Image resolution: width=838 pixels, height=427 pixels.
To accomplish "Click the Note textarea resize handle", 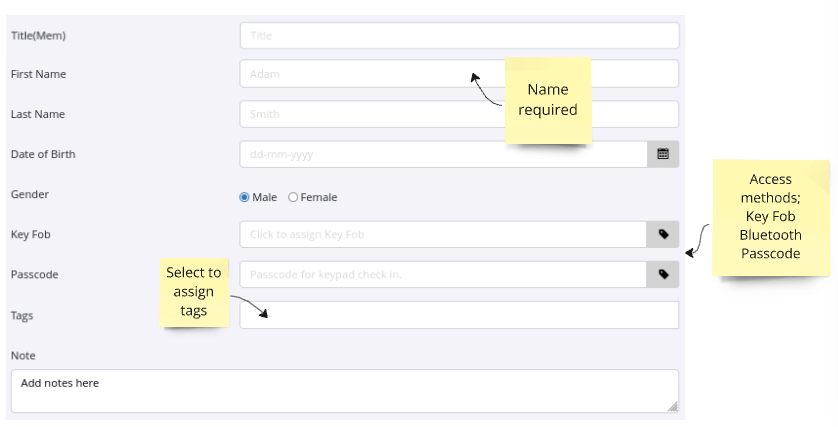I will click(x=672, y=406).
